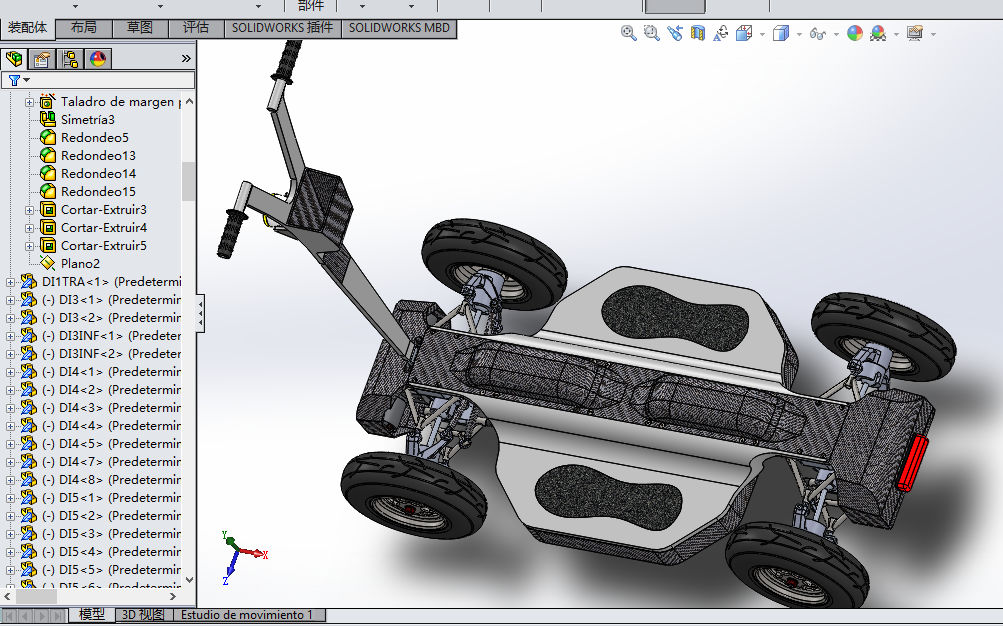Activate the Section View tool
This screenshot has width=1003, height=626.
coord(697,33)
